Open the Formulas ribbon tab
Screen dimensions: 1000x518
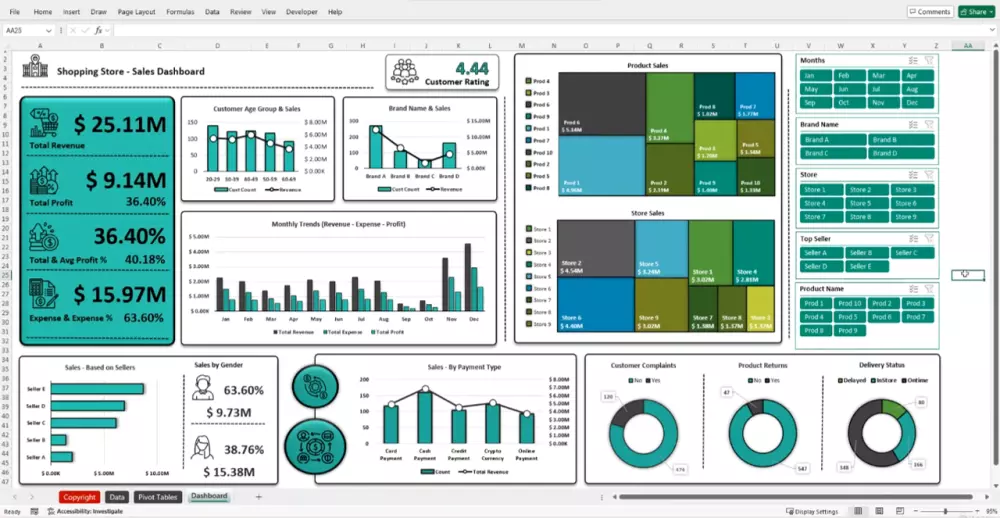[x=180, y=12]
